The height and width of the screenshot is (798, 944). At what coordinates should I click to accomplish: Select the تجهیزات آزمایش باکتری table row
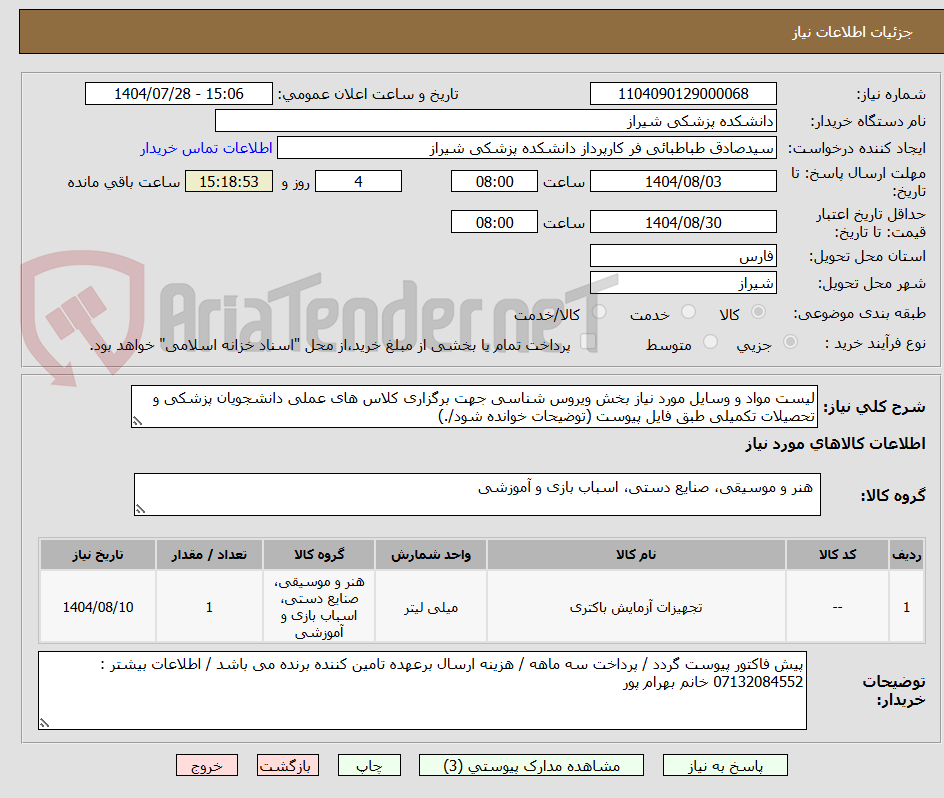(636, 606)
